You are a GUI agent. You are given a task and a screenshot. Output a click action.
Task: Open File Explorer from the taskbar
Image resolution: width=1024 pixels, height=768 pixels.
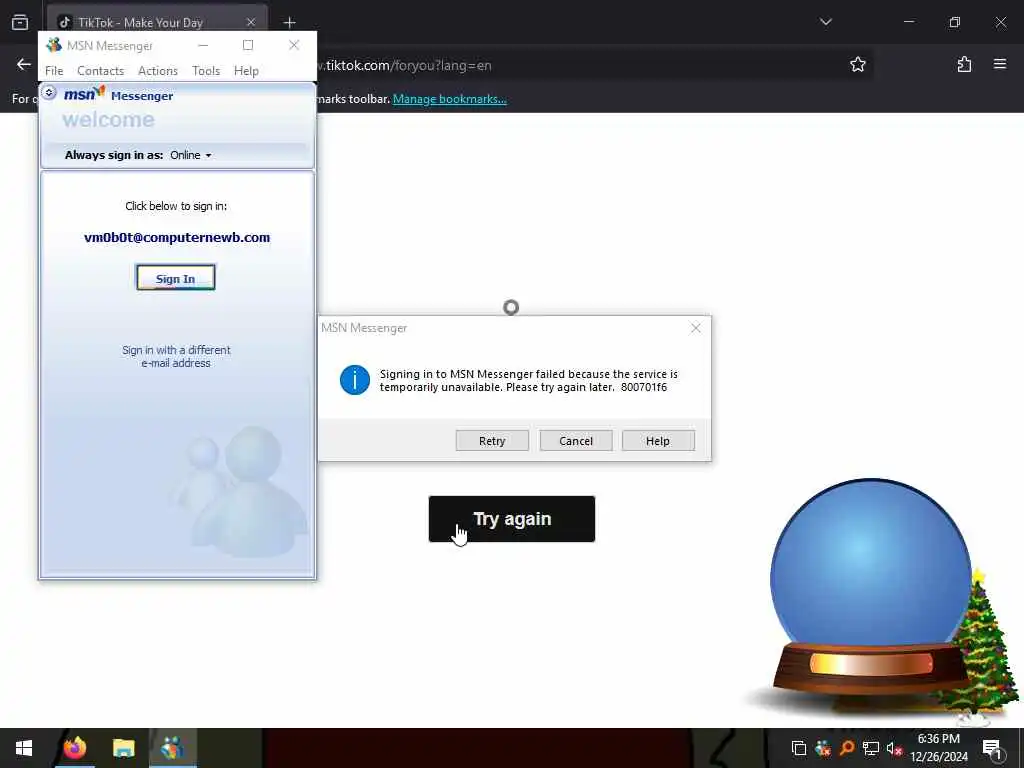[x=123, y=748]
